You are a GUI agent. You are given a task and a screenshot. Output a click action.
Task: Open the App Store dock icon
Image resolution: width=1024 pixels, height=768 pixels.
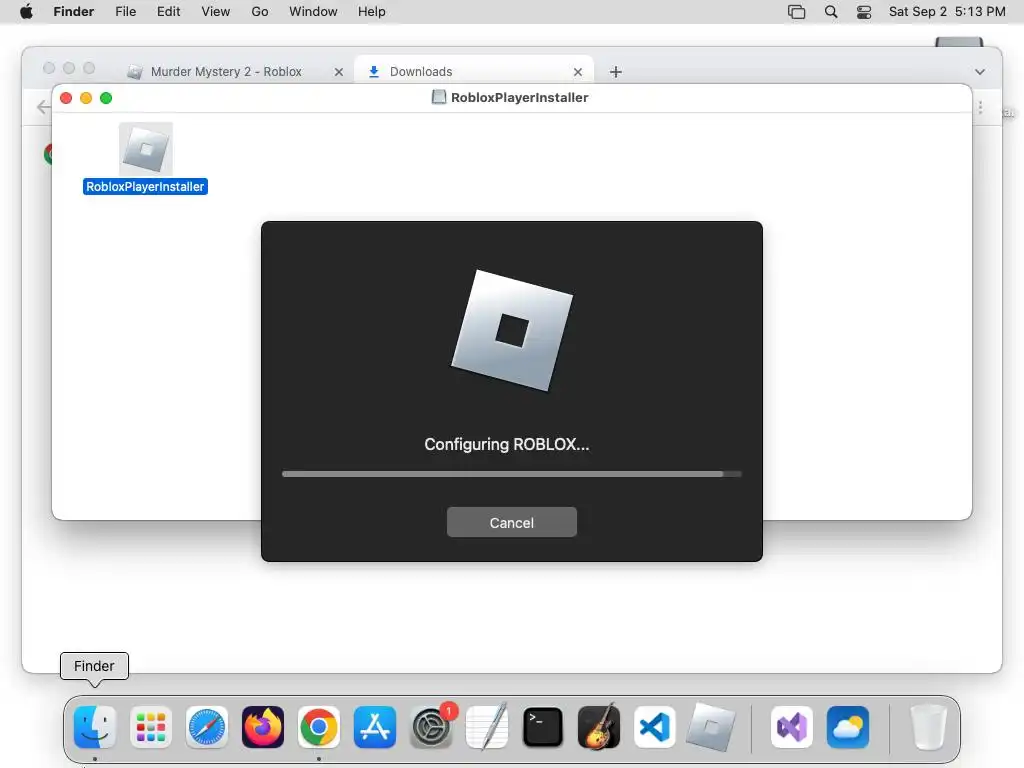(375, 727)
